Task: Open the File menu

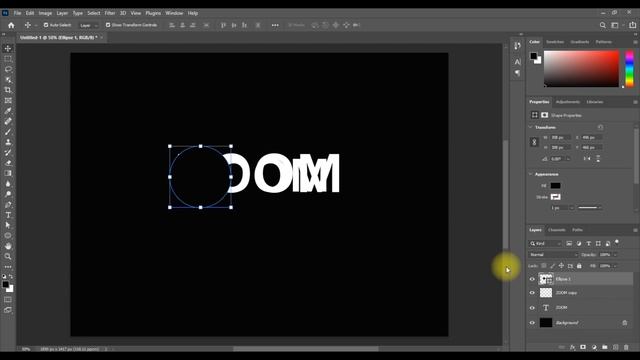Action: click(x=17, y=13)
